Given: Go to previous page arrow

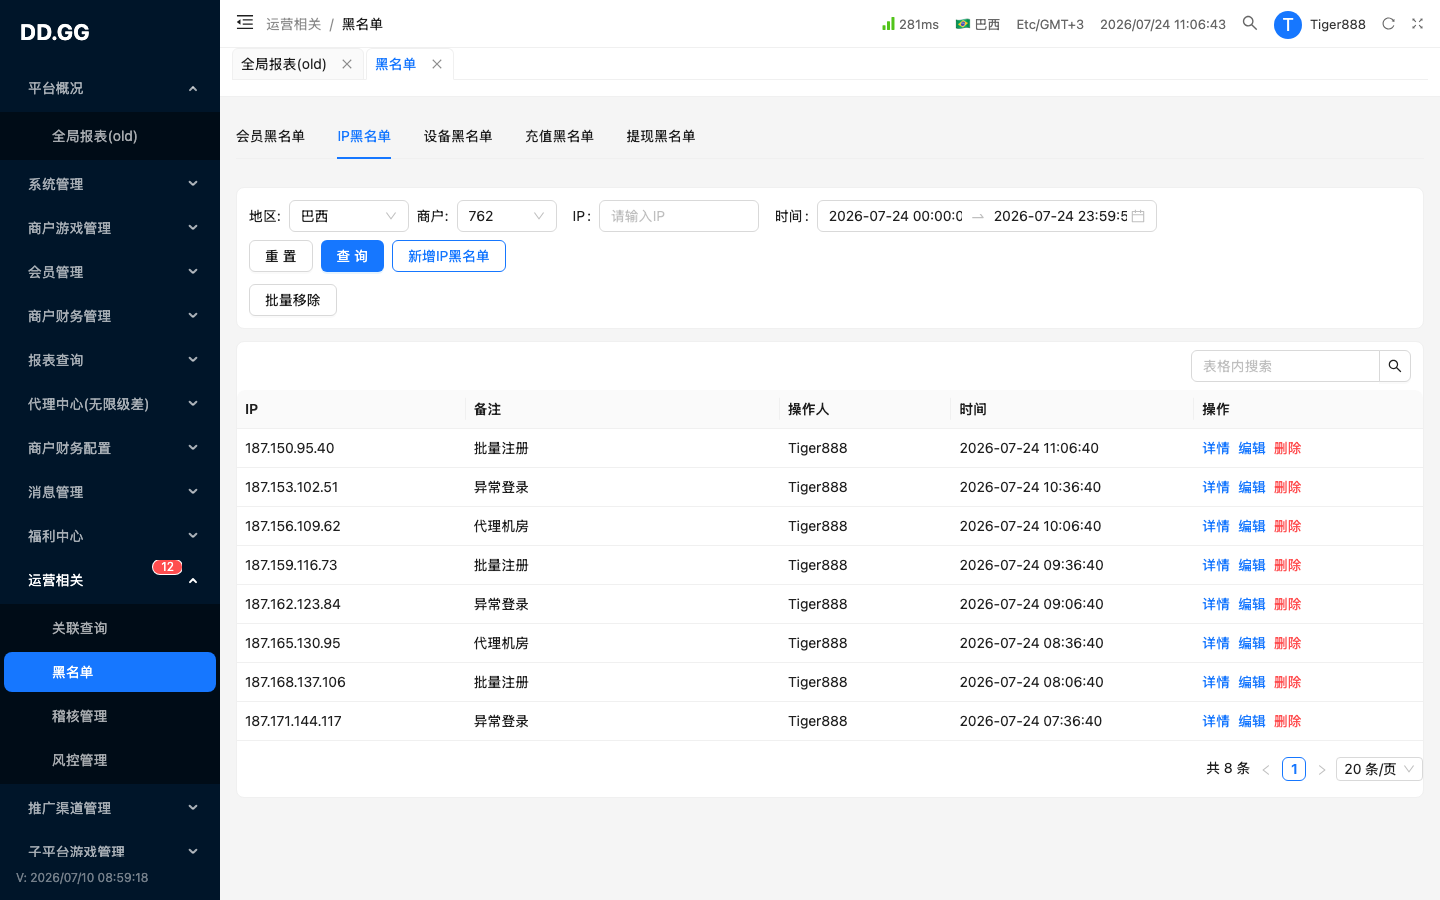Looking at the screenshot, I should click(1266, 769).
